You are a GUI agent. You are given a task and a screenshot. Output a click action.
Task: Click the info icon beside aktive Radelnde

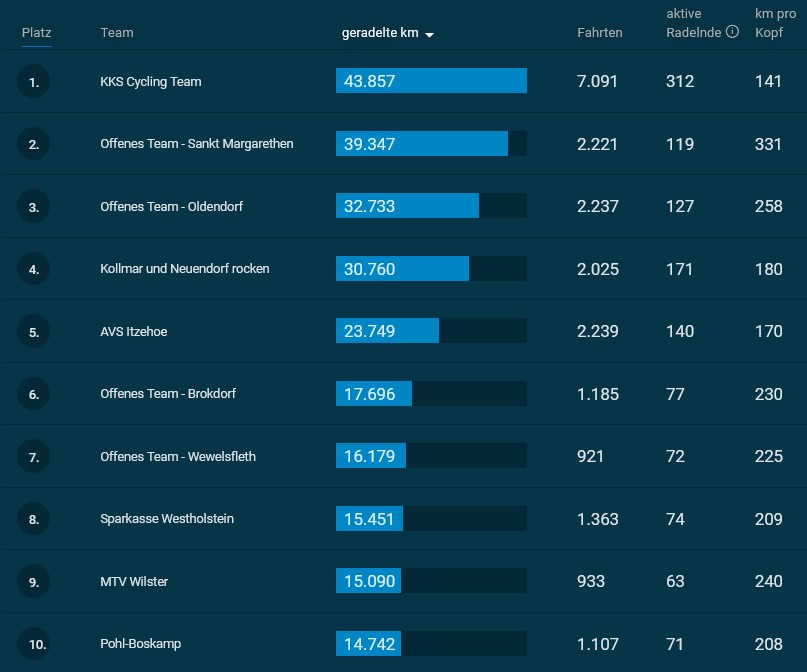click(732, 32)
